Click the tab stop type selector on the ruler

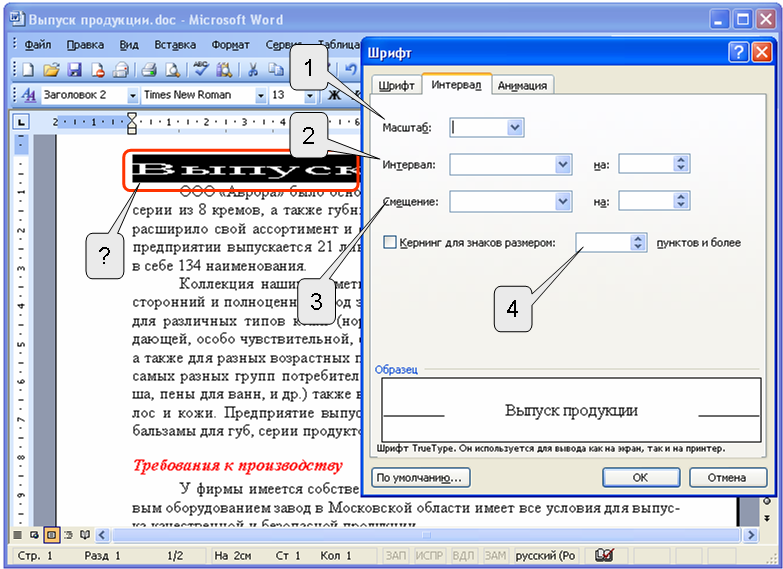pyautogui.click(x=20, y=121)
